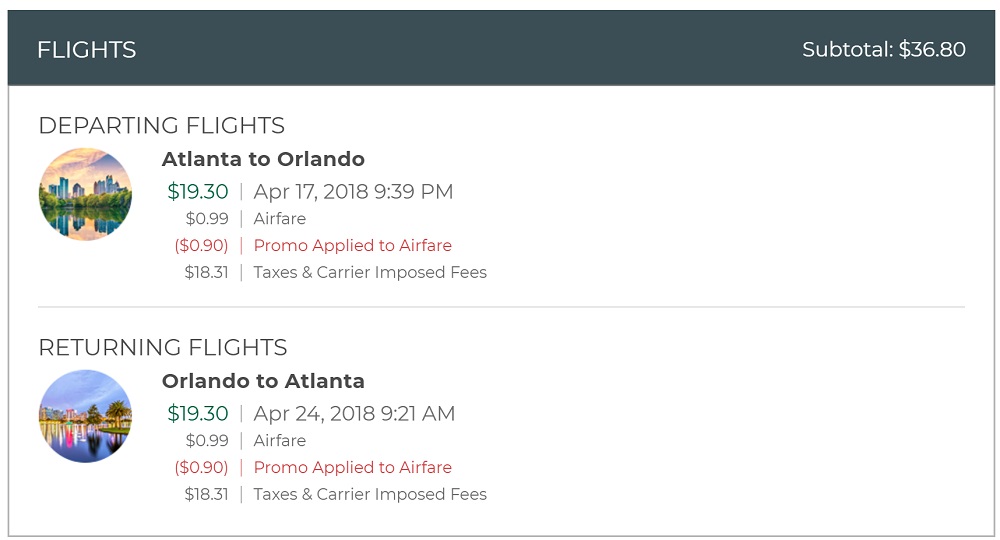Click the returning flight's green $19.30 price
1000x540 pixels.
coord(198,413)
